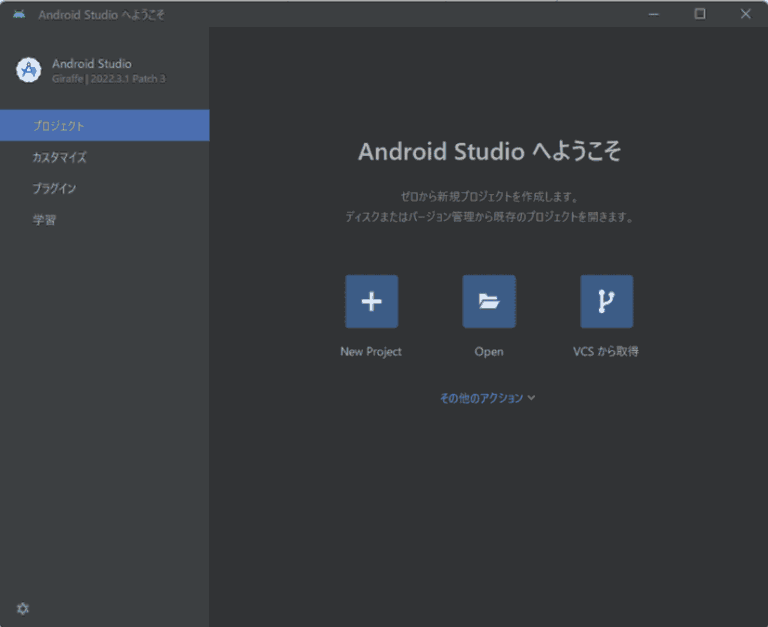Screen dimensions: 768x627
Task: Maximize the Android Studio welcome window
Action: click(x=700, y=14)
